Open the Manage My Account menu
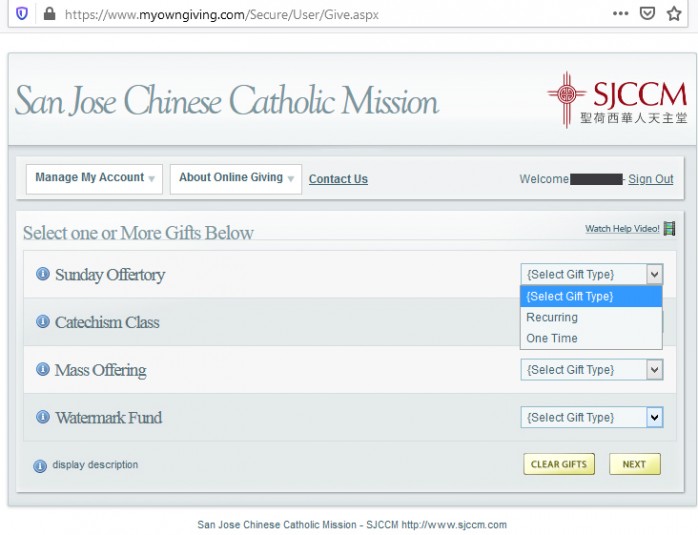 95,178
